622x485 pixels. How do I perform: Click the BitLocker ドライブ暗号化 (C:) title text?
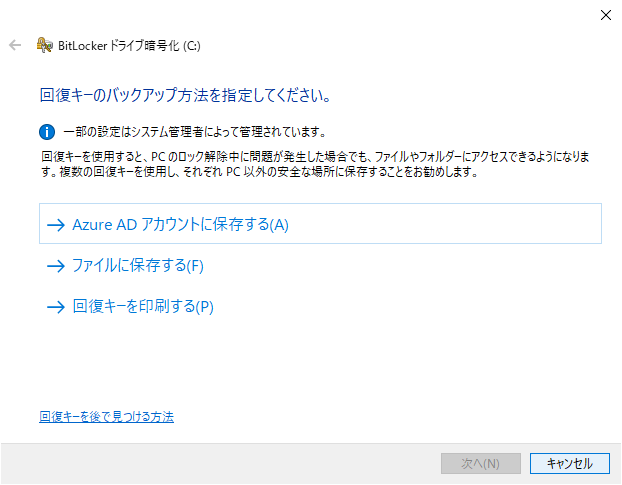click(129, 46)
